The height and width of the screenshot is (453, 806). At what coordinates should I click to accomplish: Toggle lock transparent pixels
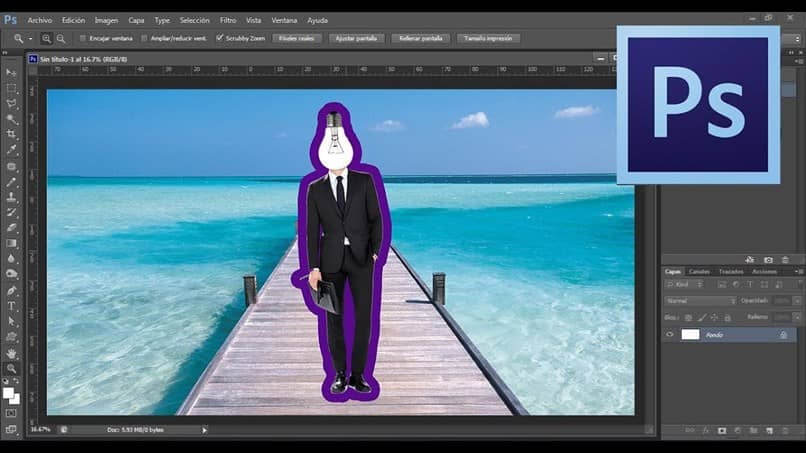688,318
